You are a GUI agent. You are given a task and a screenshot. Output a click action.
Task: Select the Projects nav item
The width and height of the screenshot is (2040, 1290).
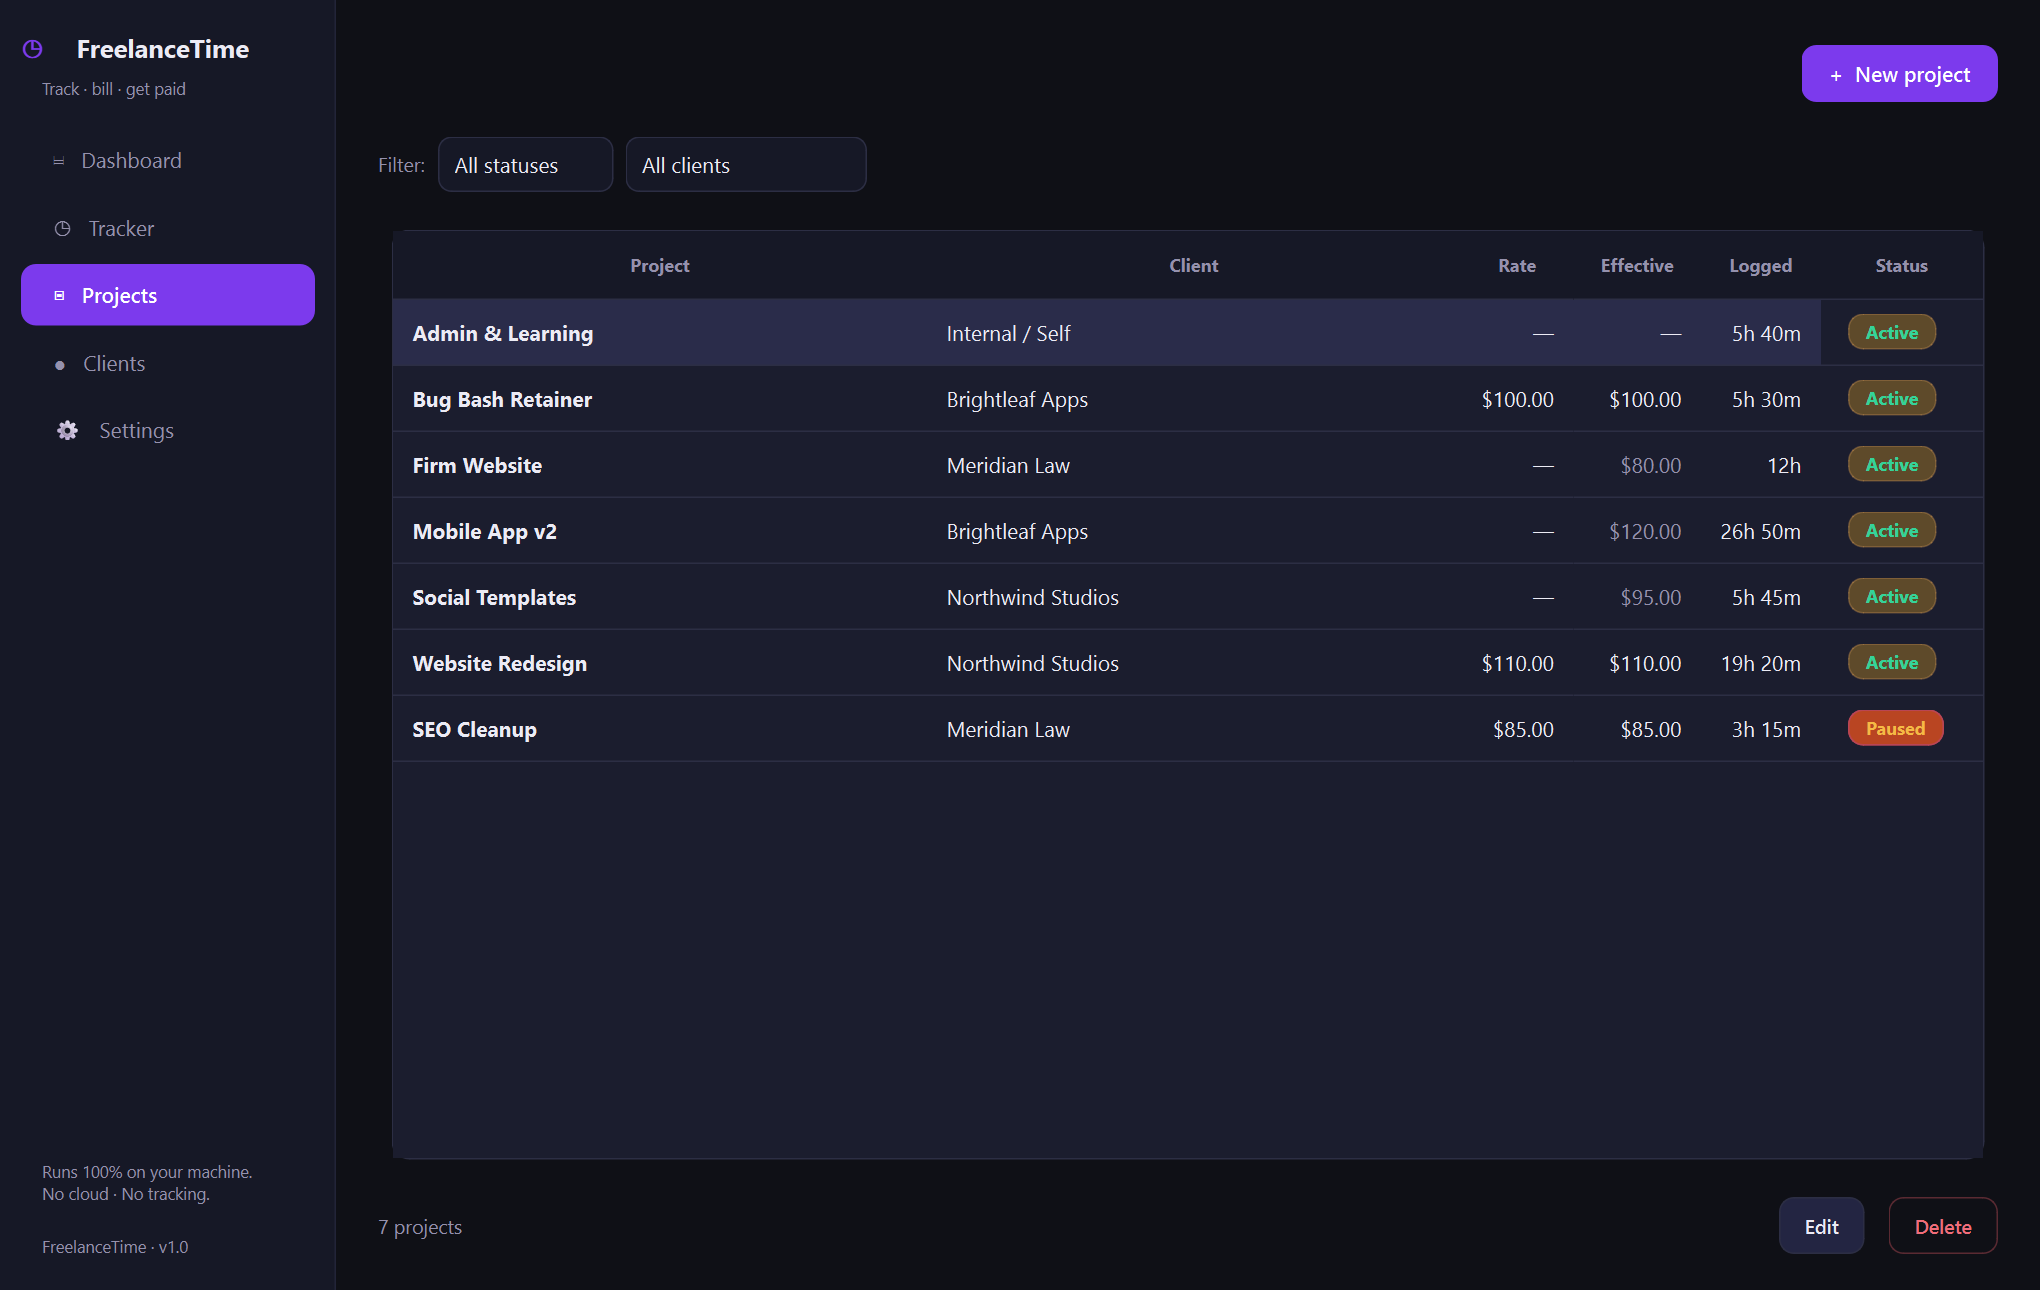(x=168, y=295)
